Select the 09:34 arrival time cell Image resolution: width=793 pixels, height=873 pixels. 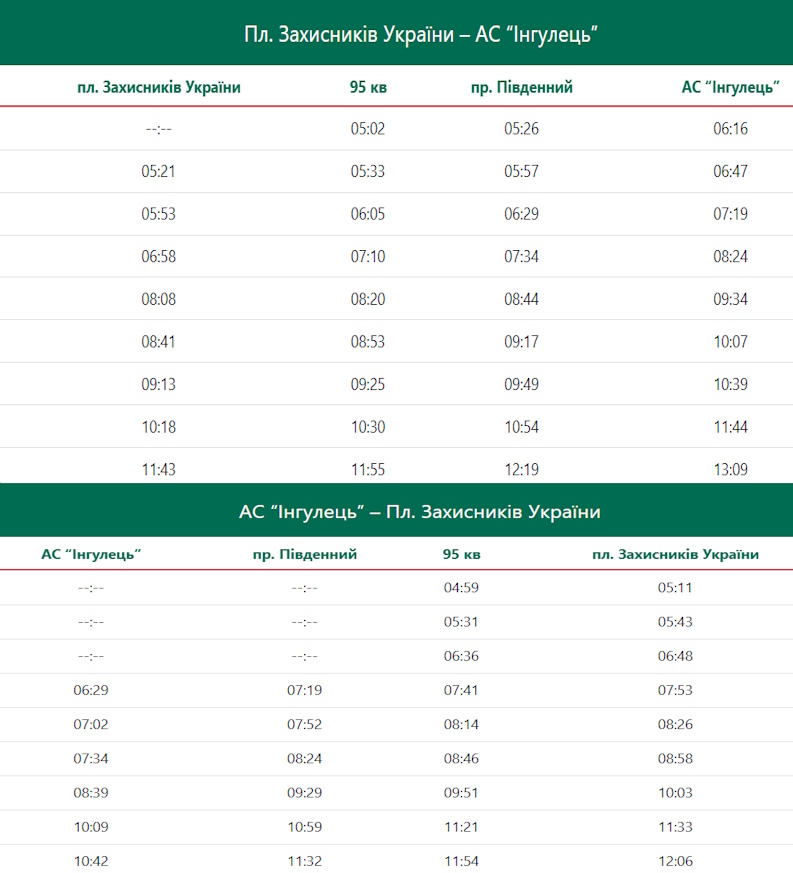coord(730,299)
